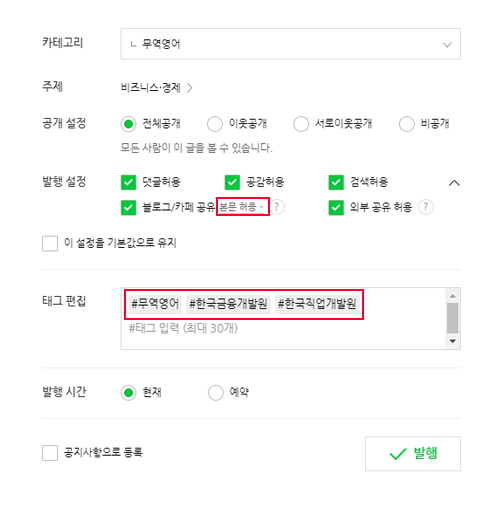This screenshot has width=504, height=505.
Task: Collapse 발행 설정 with the up chevron
Action: [x=454, y=183]
